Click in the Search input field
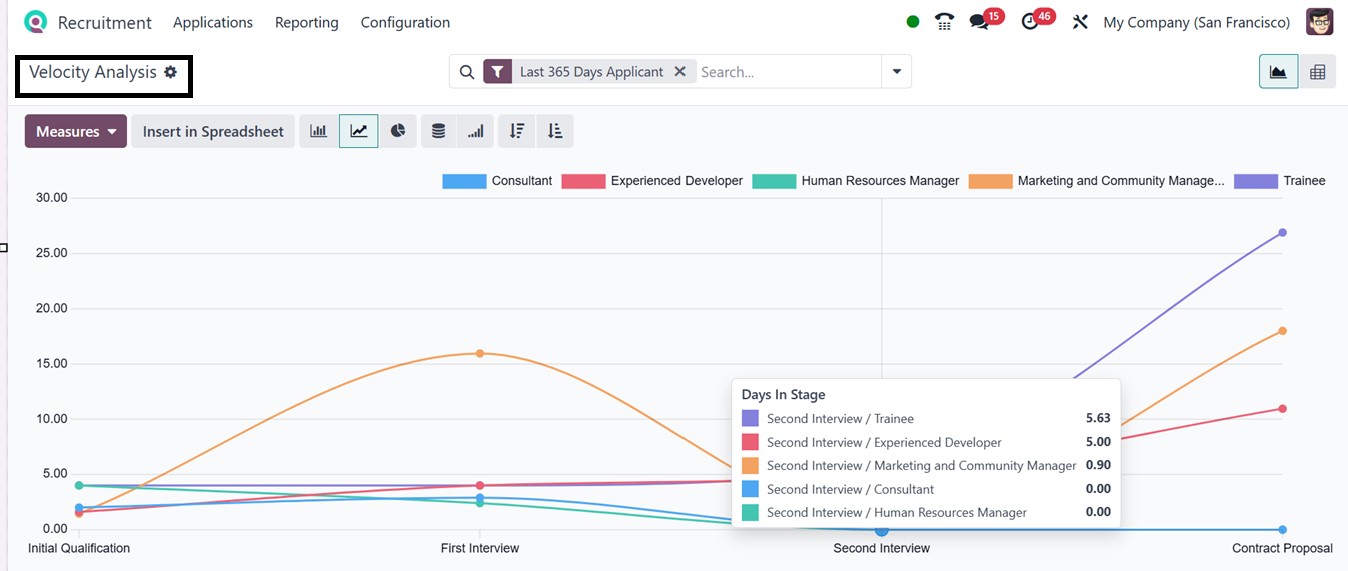 [x=785, y=72]
